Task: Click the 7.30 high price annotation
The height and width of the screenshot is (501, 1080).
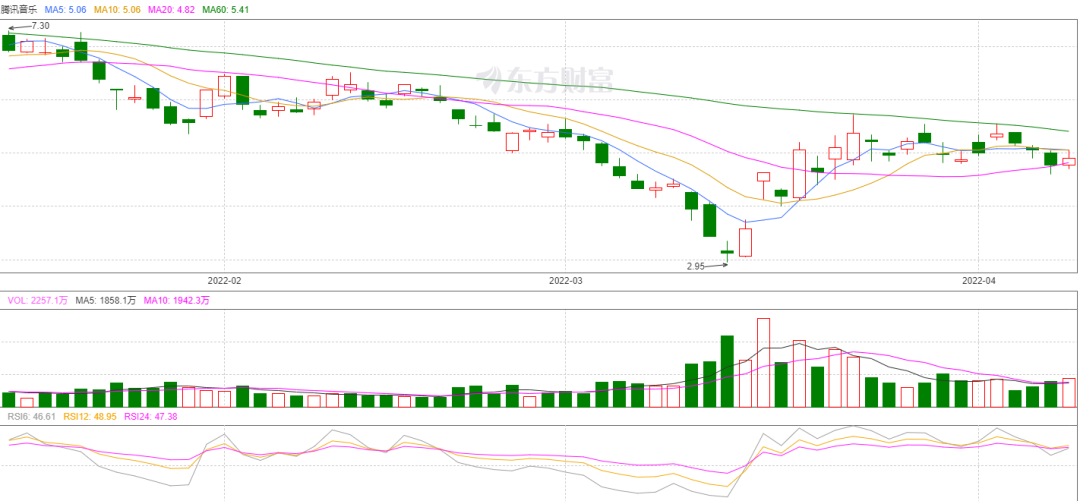Action: tap(41, 25)
